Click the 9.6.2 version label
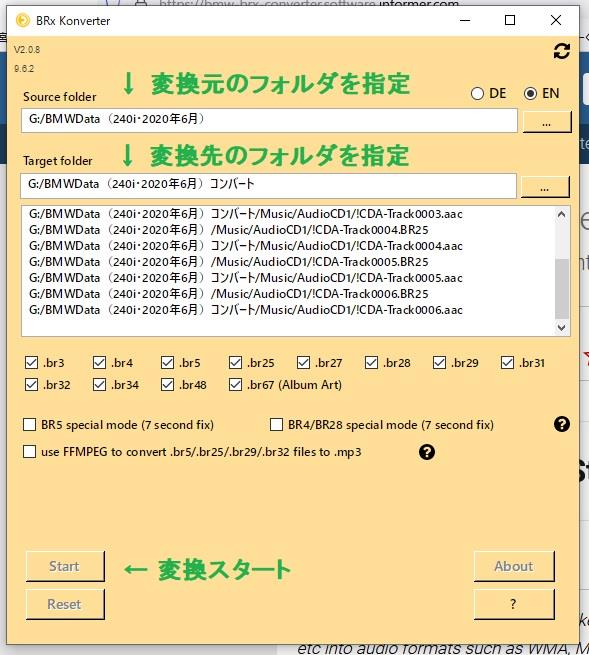This screenshot has width=589, height=655. point(24,69)
